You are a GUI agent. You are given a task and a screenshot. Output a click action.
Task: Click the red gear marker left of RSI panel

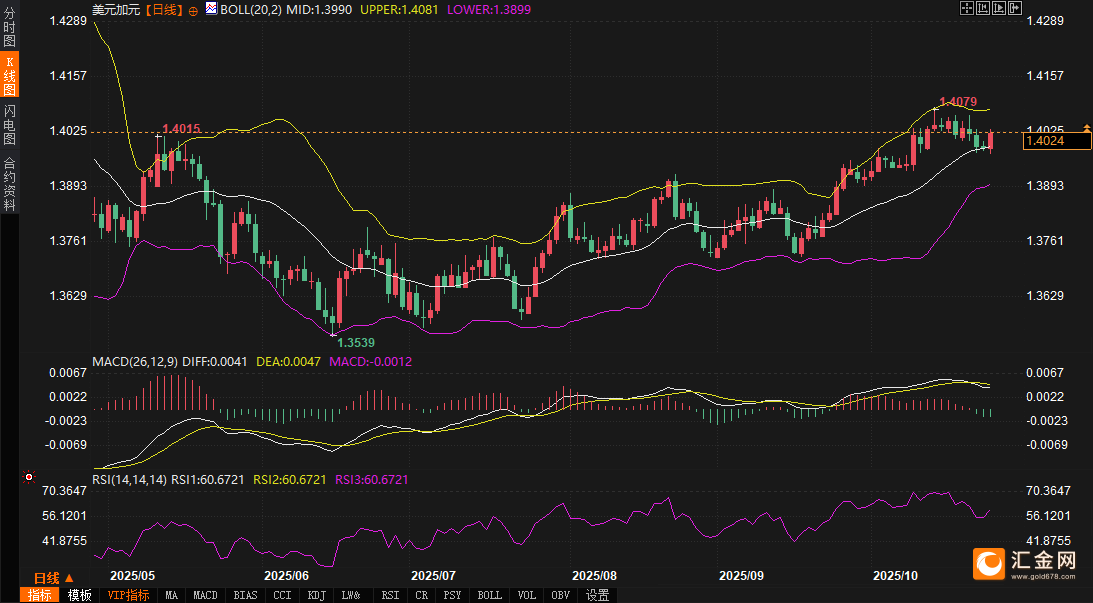pos(28,477)
